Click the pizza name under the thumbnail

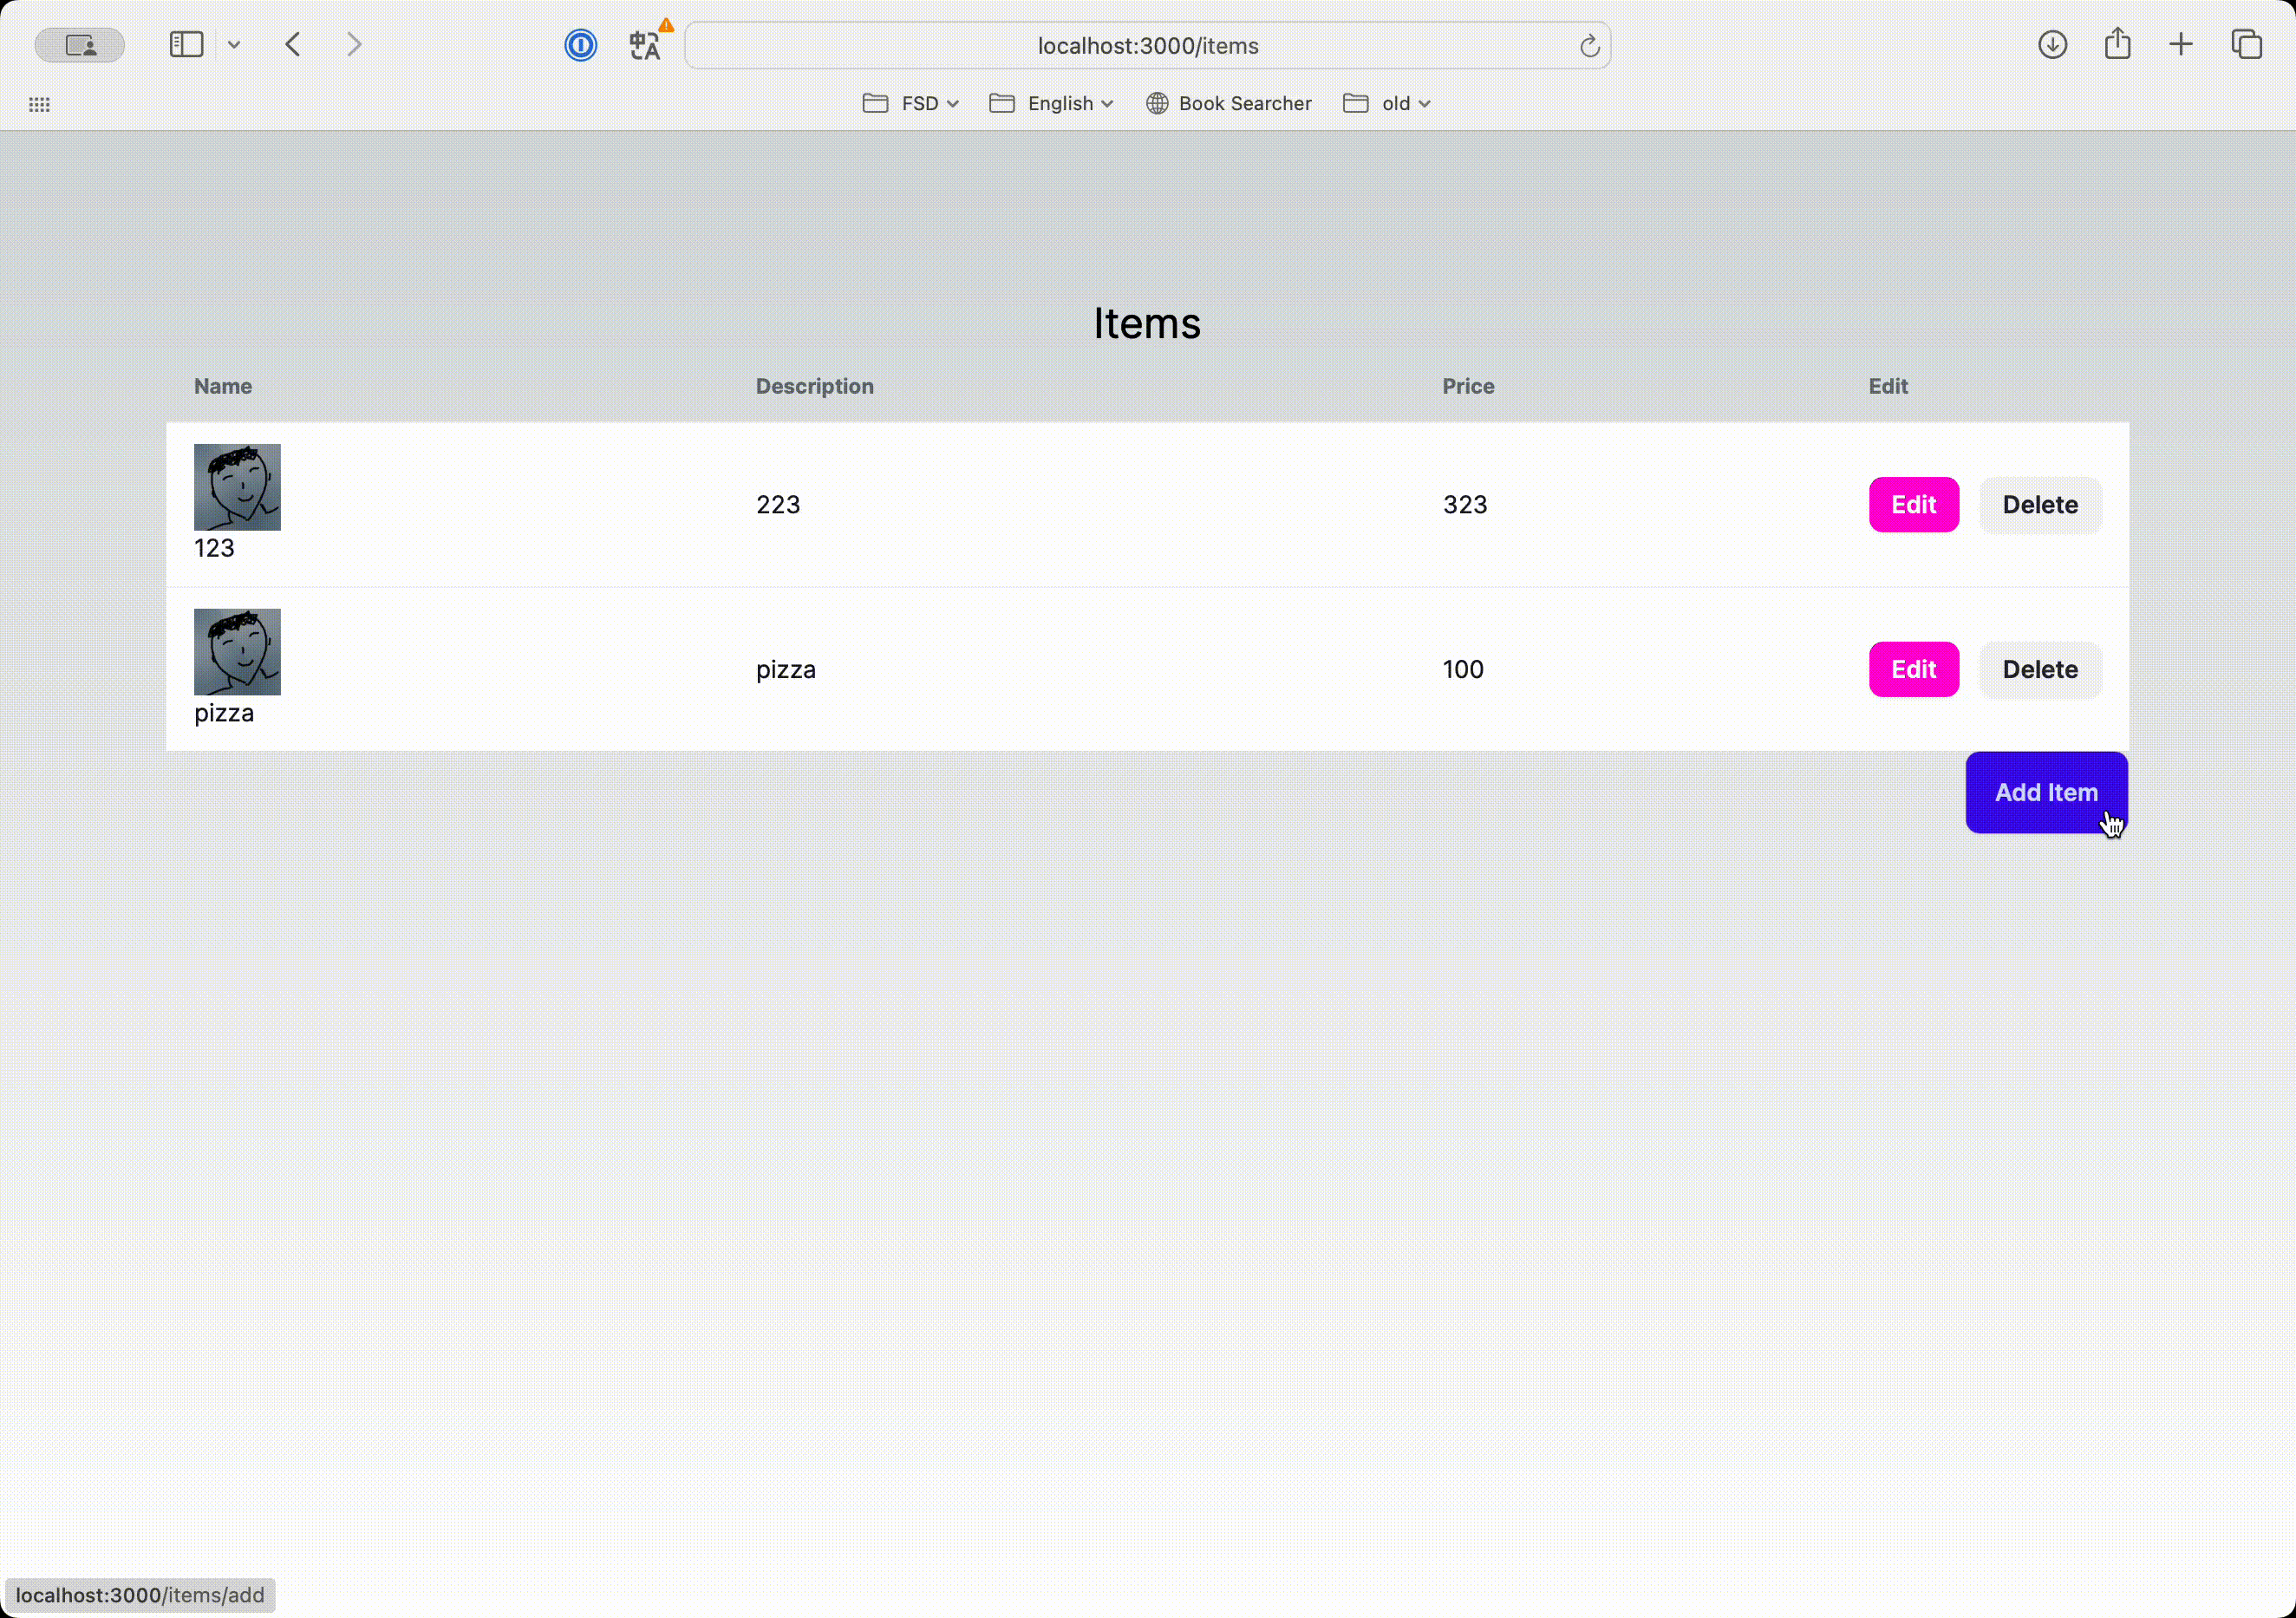[x=224, y=714]
